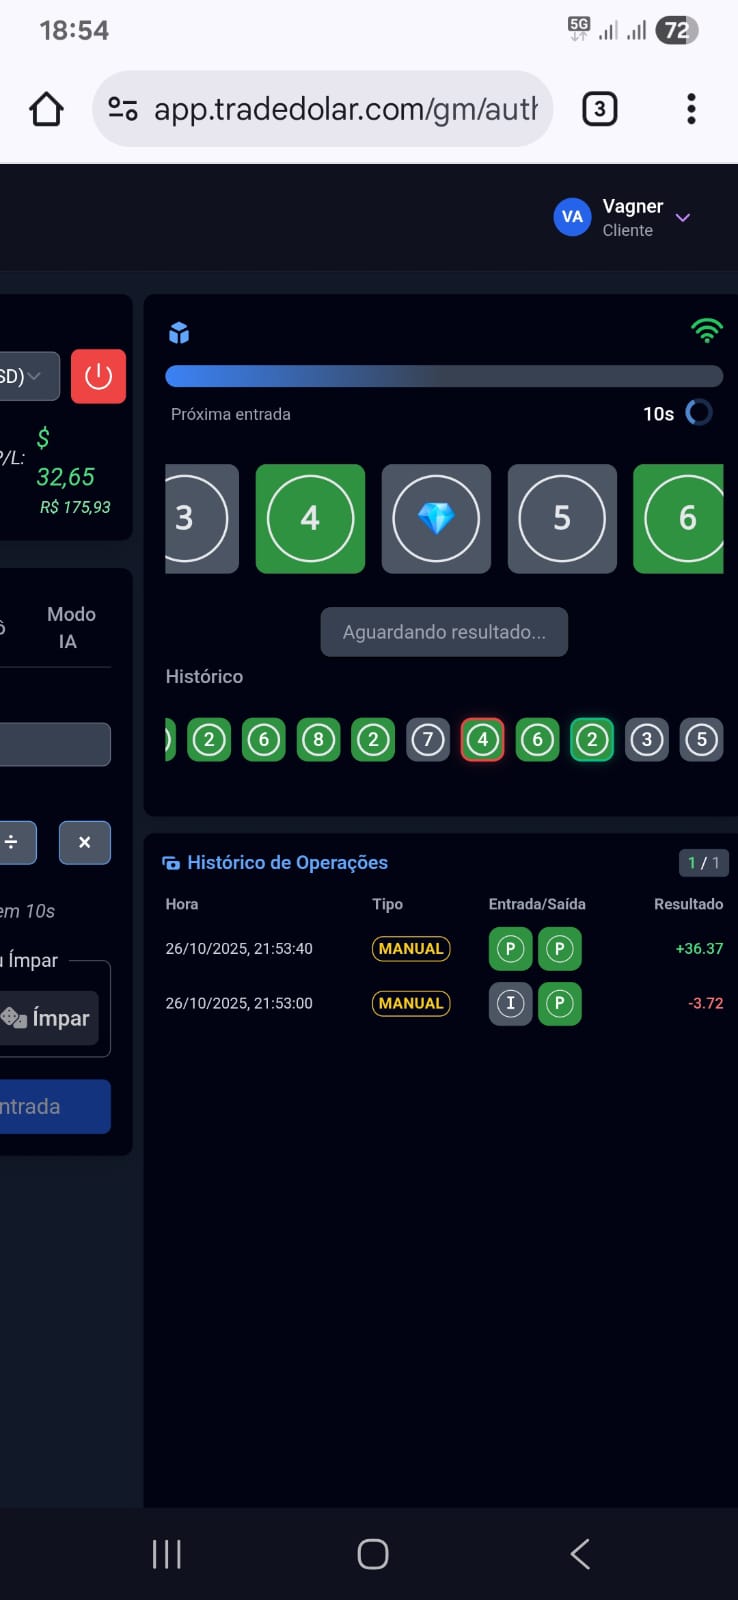Tap the Android recent apps button
The height and width of the screenshot is (1600, 738).
pyautogui.click(x=167, y=1554)
